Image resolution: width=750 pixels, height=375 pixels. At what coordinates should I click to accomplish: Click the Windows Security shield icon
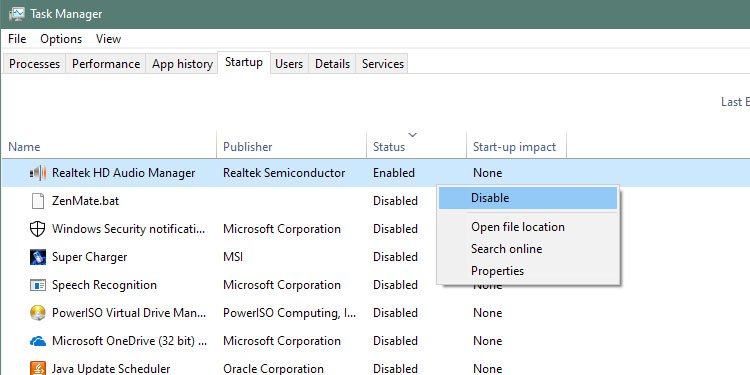[38, 229]
